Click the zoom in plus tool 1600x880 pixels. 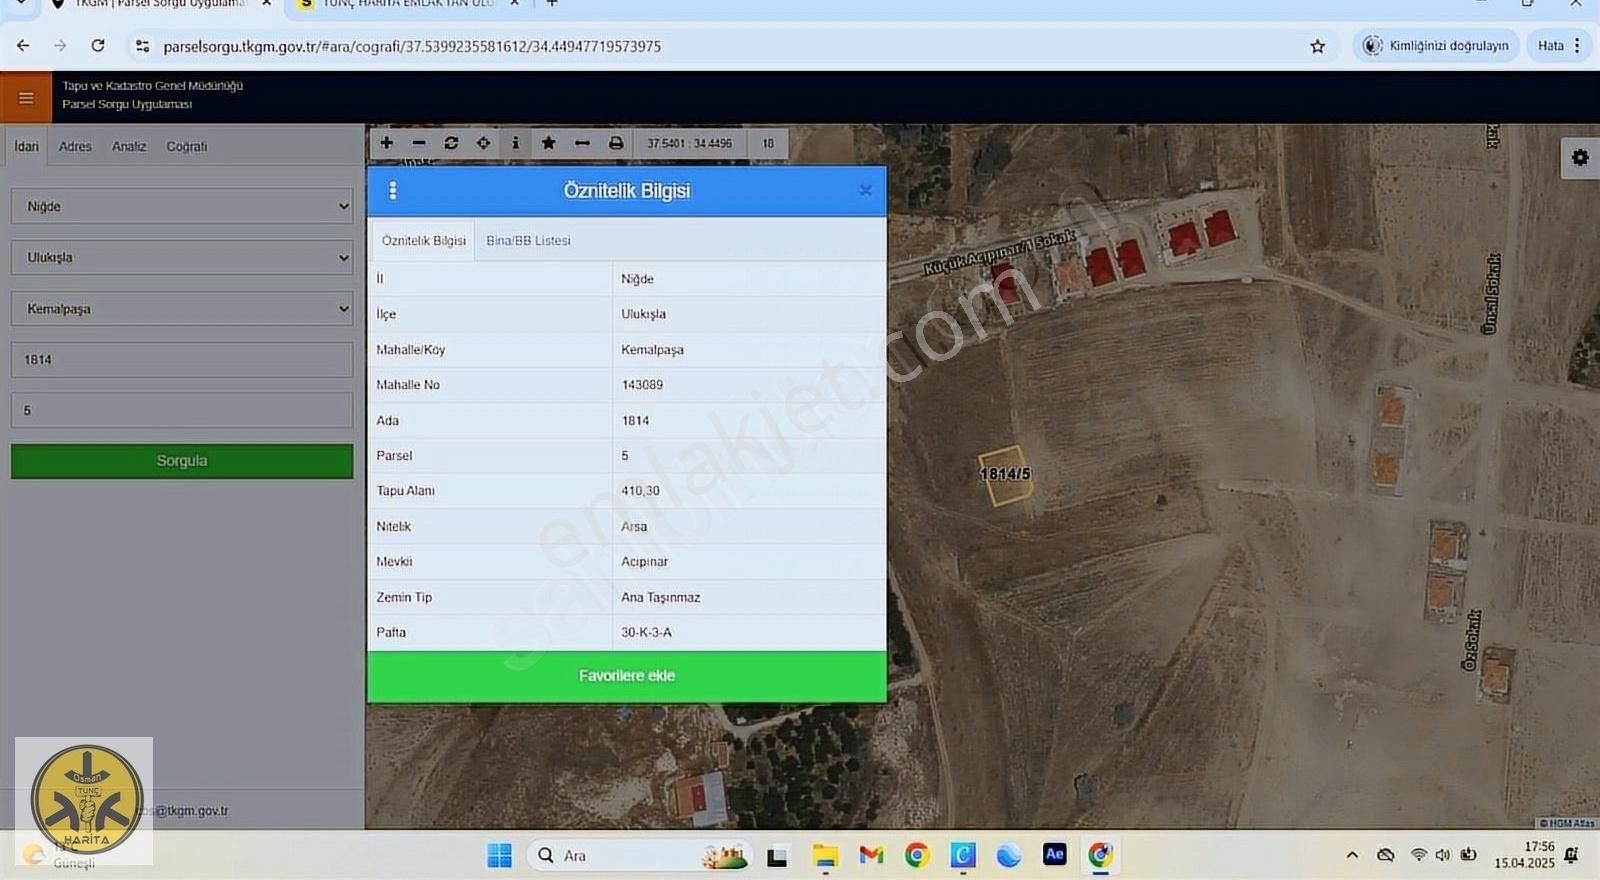tap(387, 143)
